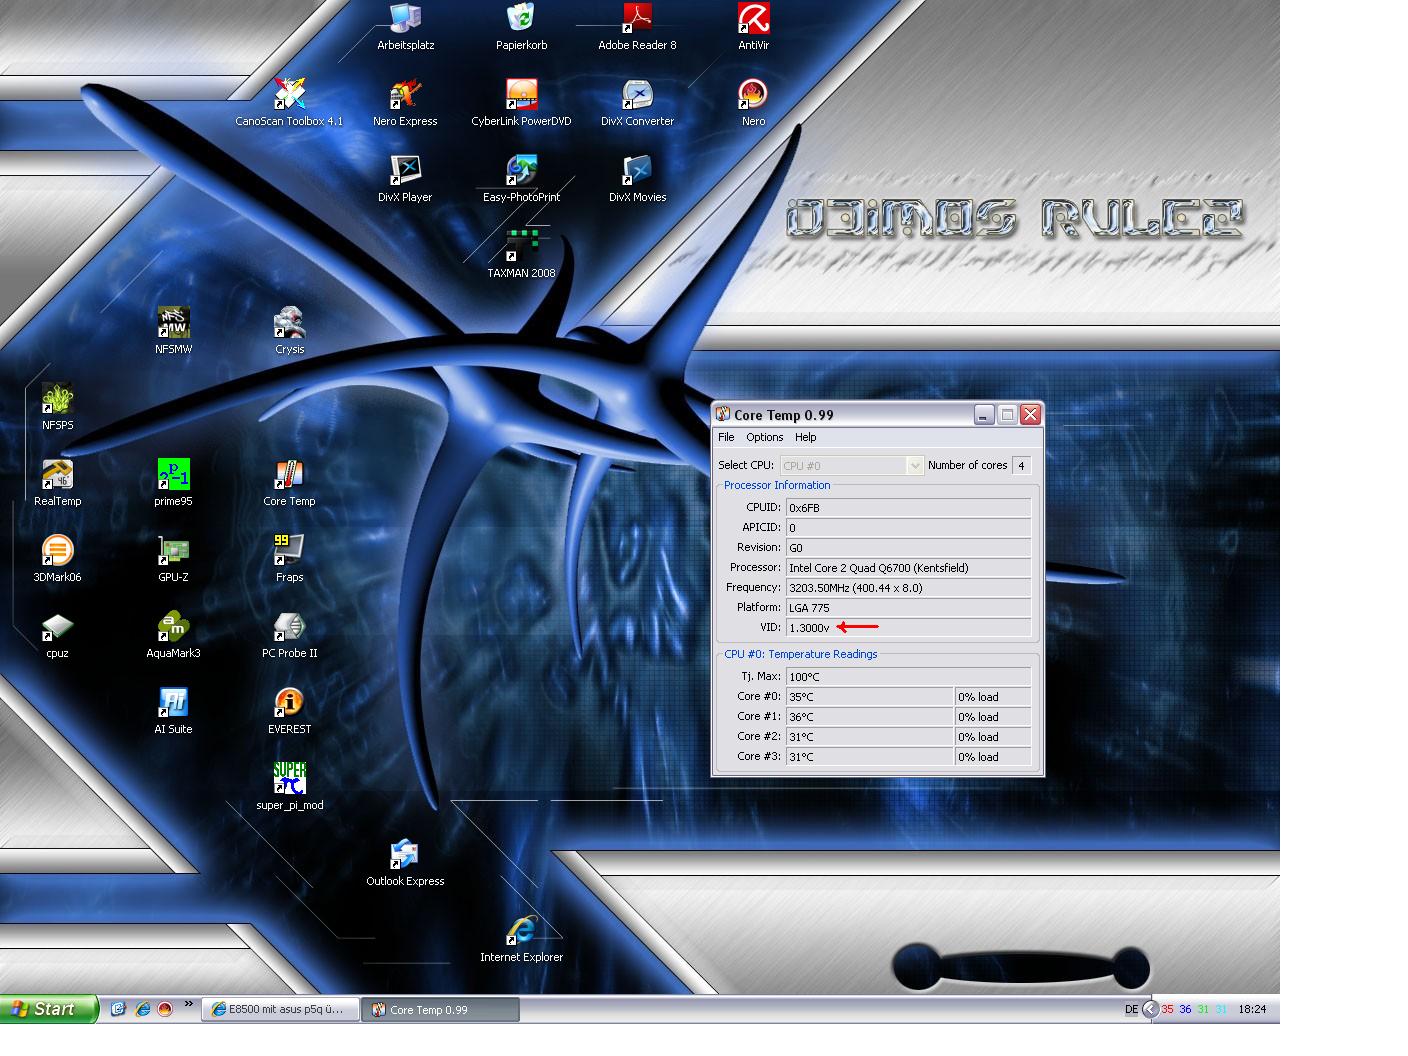Click the Revision value G0
Viewport: 1408px width, 1056px height.
coord(908,548)
